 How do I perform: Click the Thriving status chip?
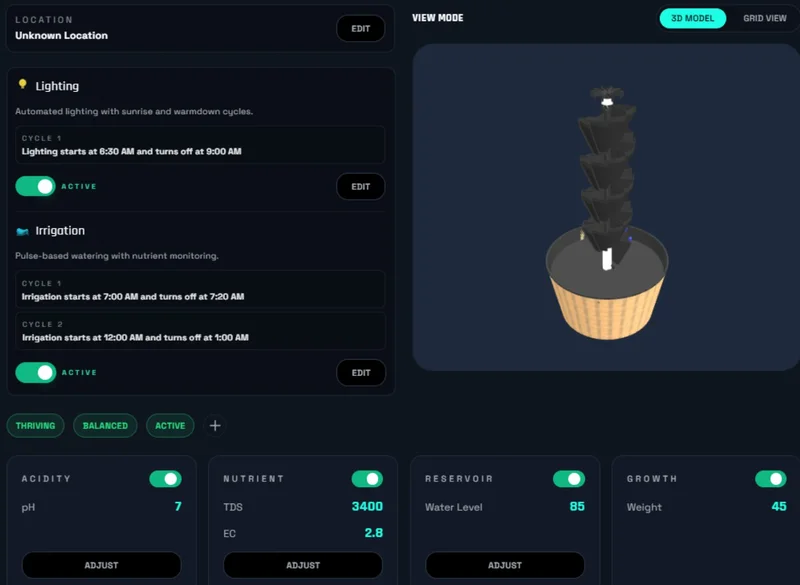coord(36,425)
